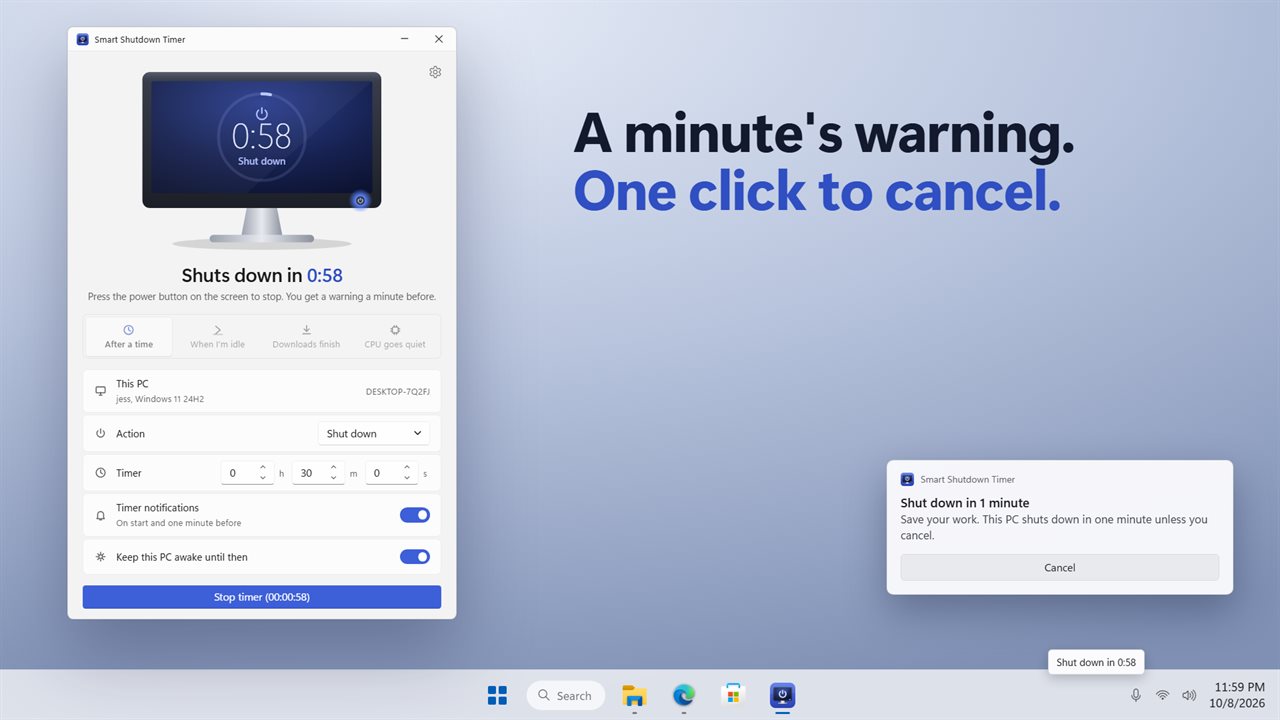Increase the timer hours value
This screenshot has height=720, width=1280.
(263, 468)
